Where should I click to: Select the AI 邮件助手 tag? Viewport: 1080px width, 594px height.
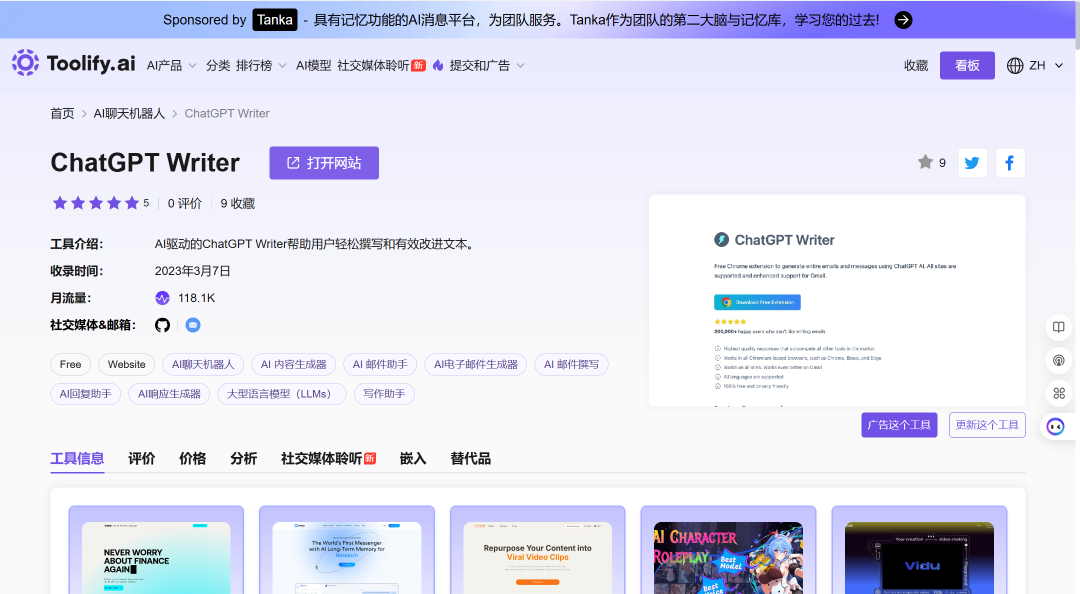pyautogui.click(x=380, y=365)
